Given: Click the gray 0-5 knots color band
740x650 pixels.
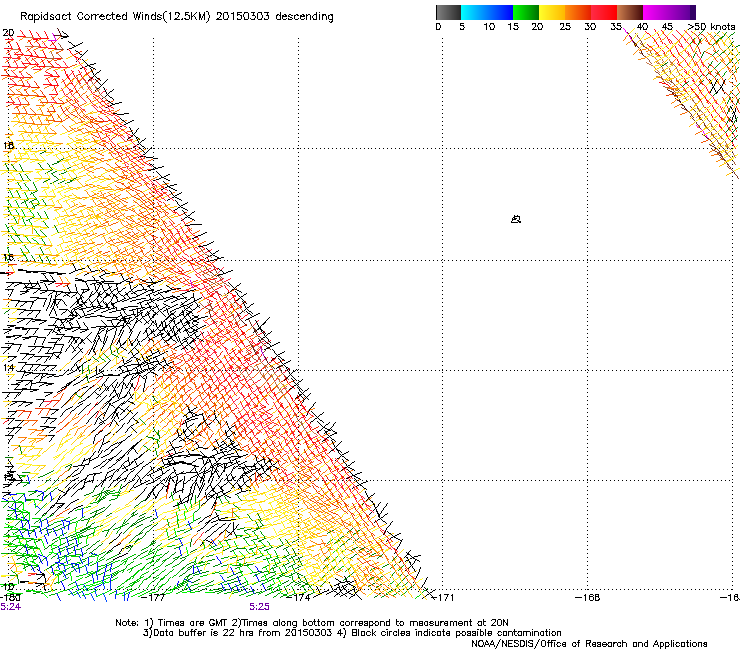Looking at the screenshot, I should click(x=448, y=12).
